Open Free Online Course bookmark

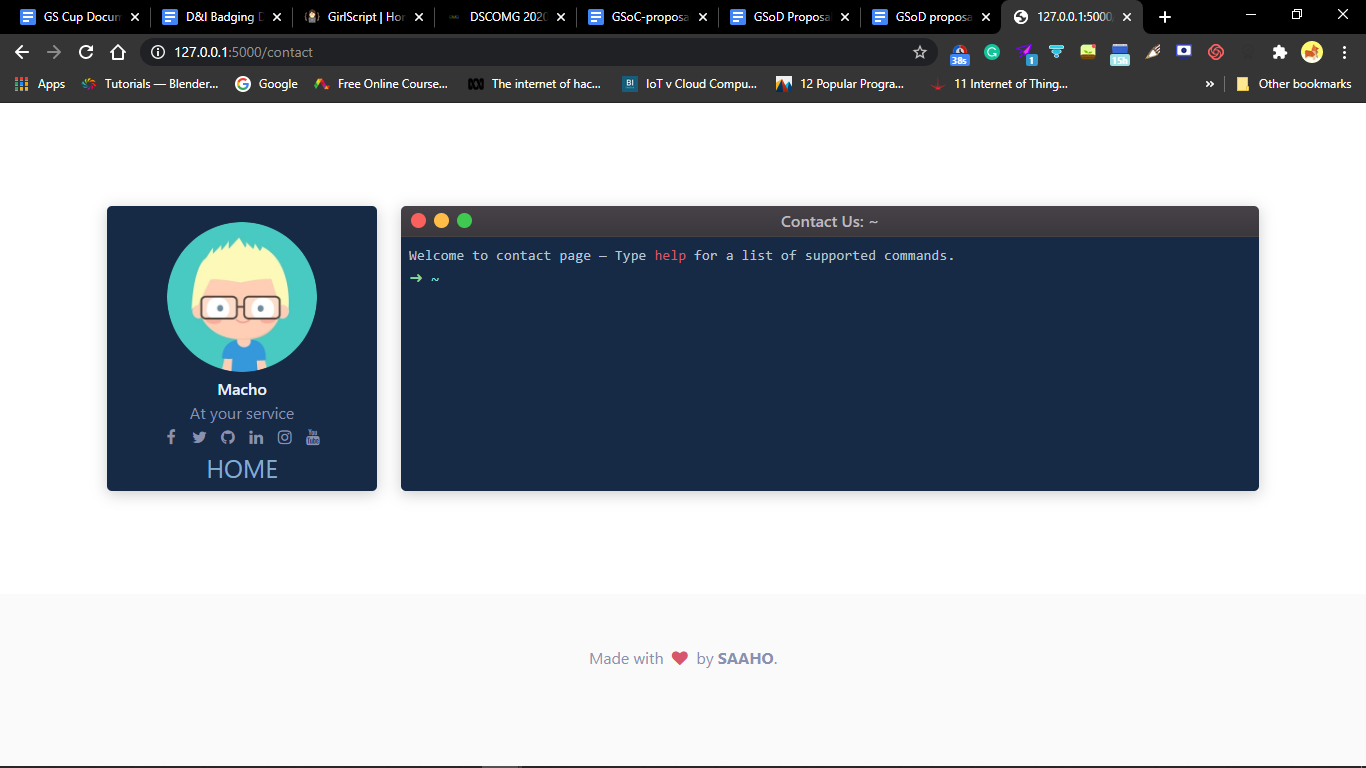coord(381,84)
